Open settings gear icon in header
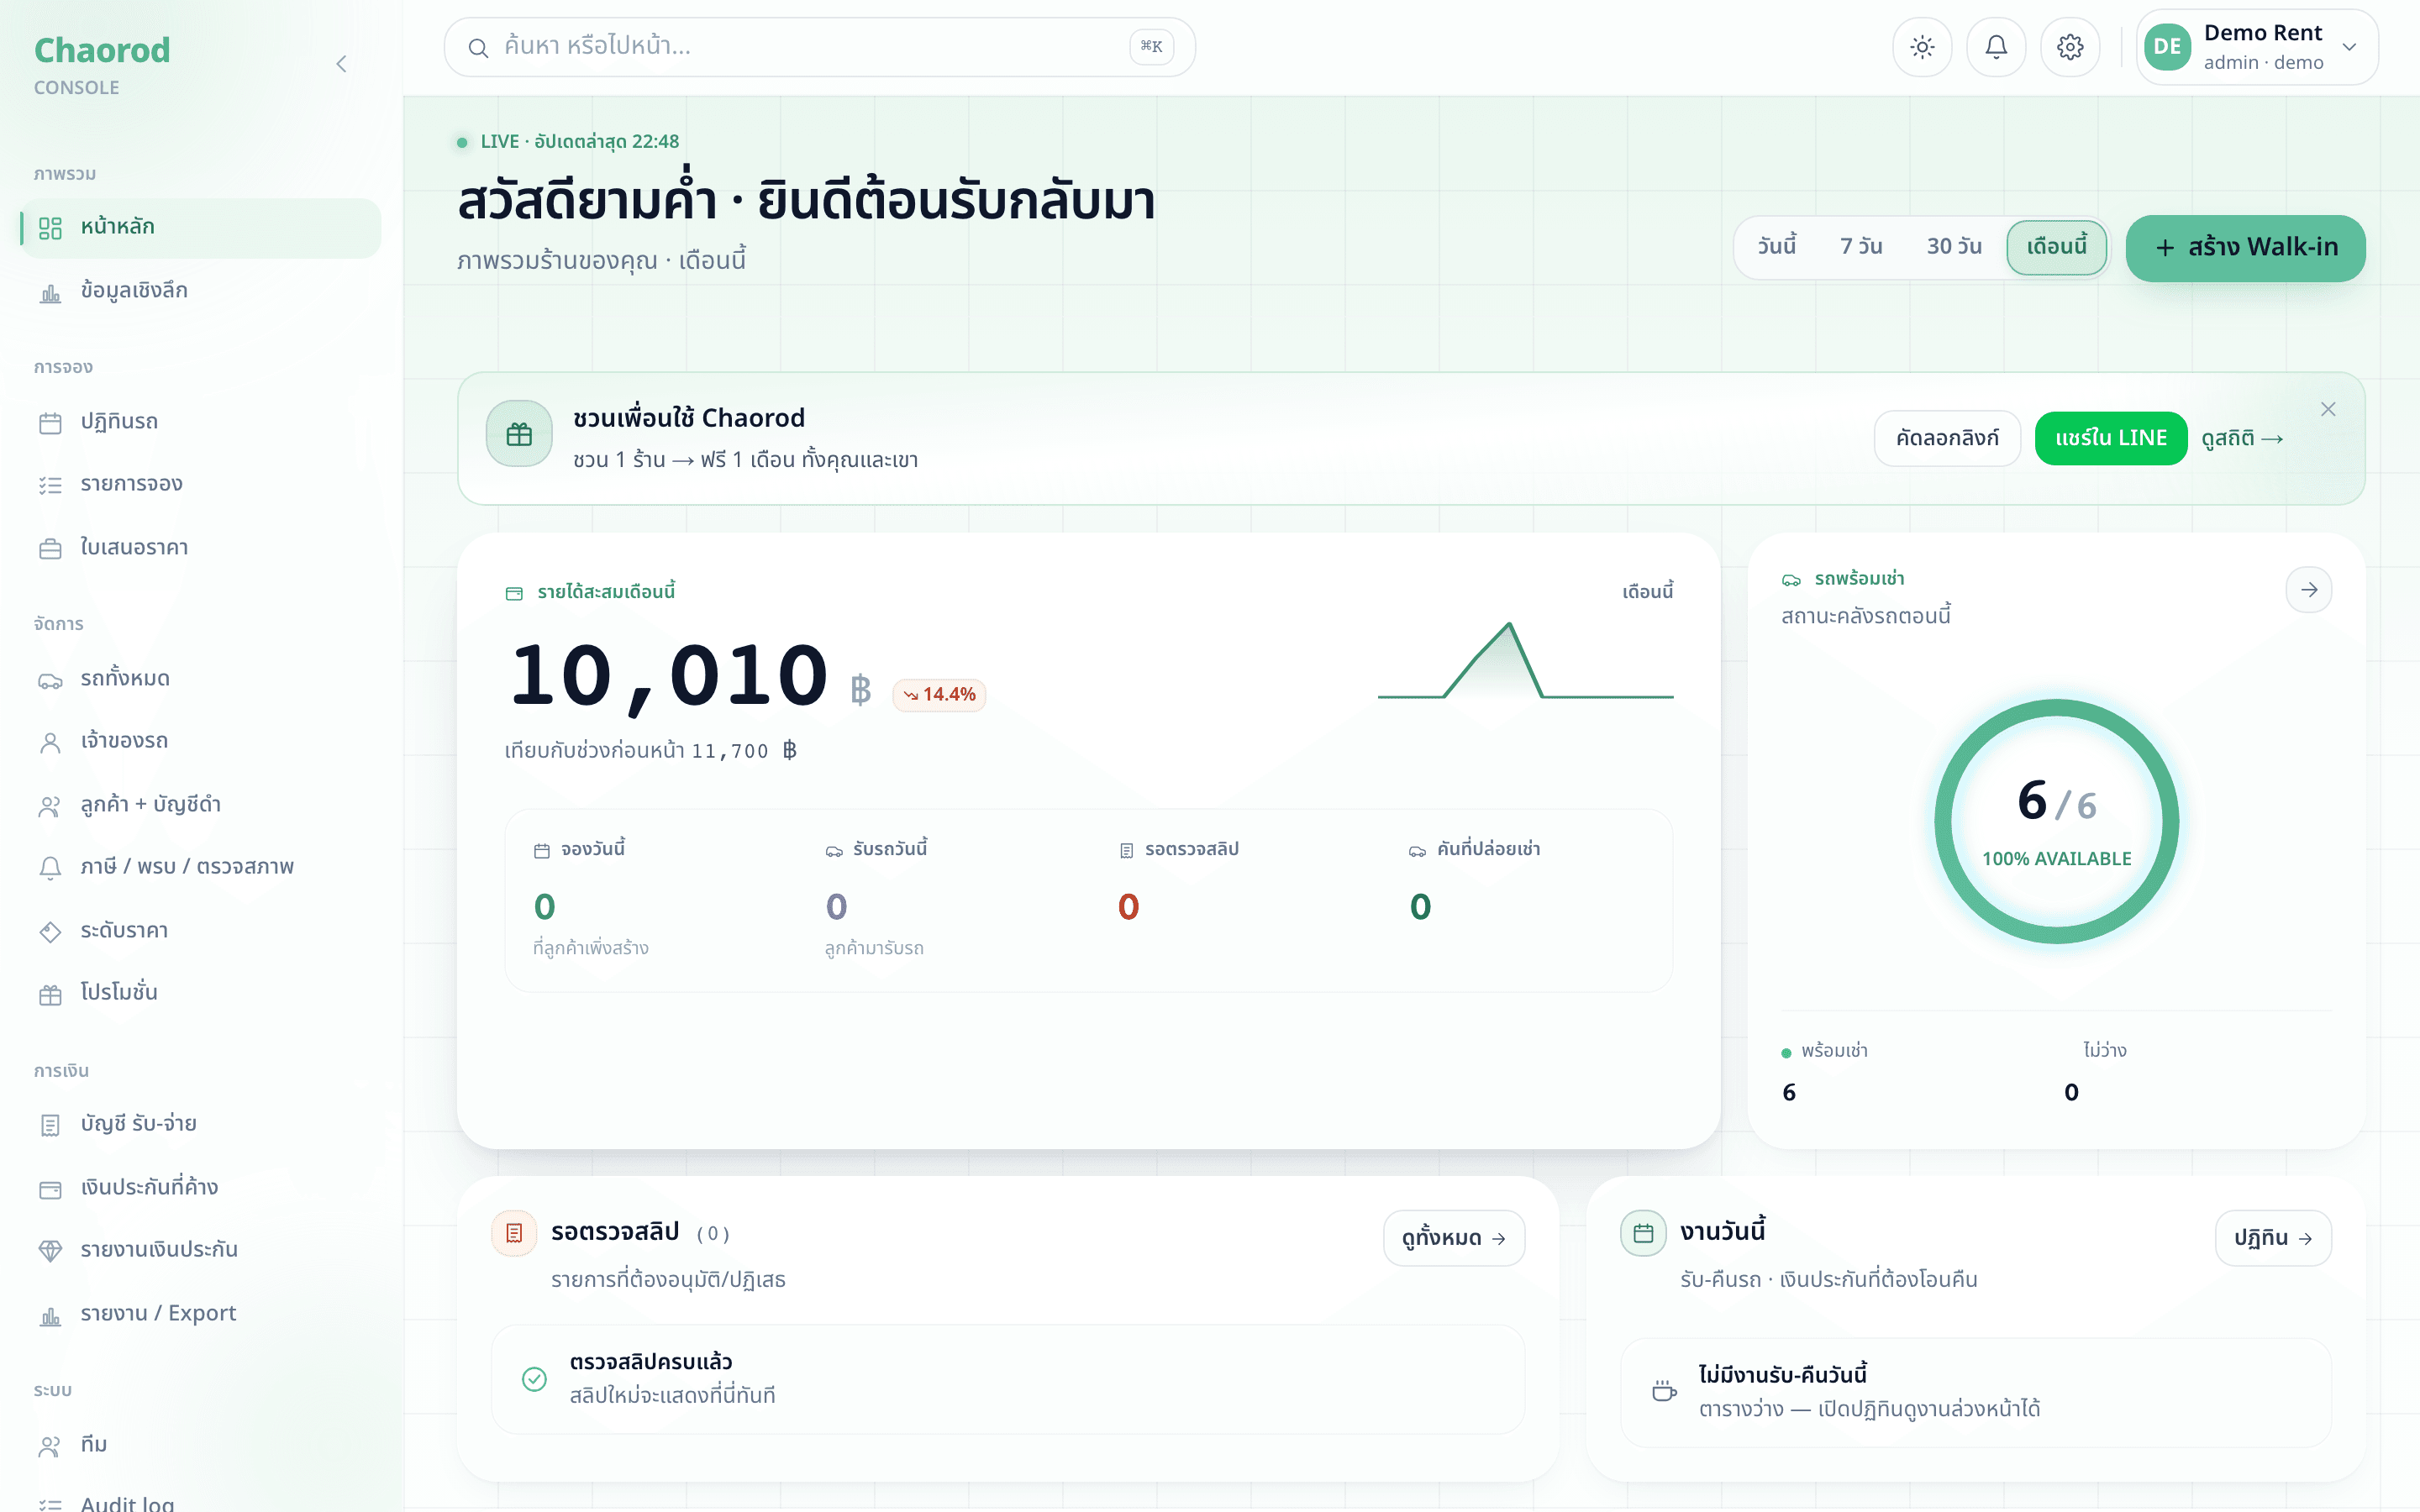Viewport: 2420px width, 1512px height. (x=2070, y=47)
